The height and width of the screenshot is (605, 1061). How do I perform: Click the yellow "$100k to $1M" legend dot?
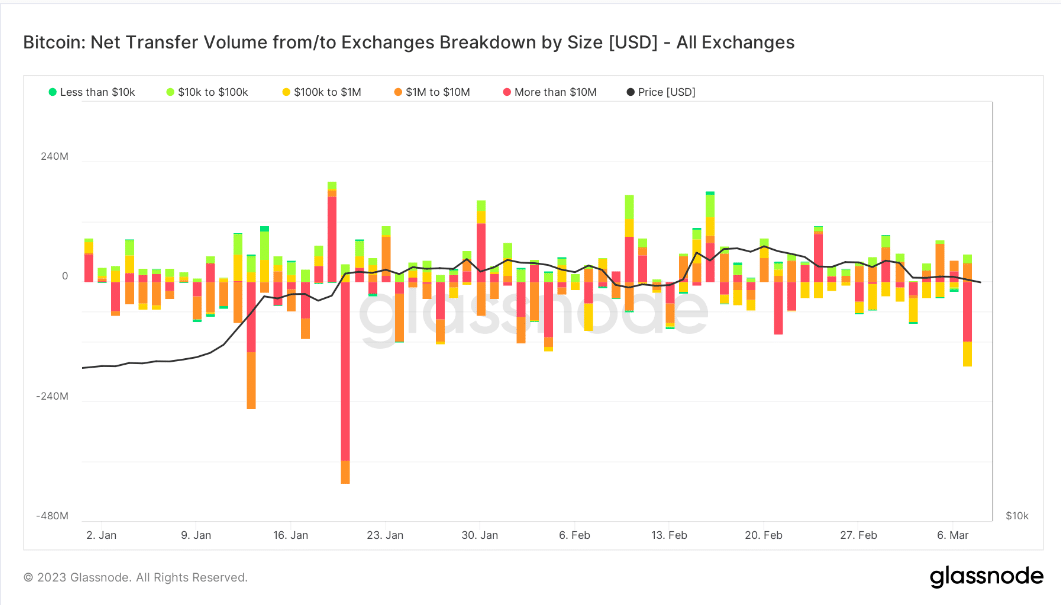[x=285, y=92]
